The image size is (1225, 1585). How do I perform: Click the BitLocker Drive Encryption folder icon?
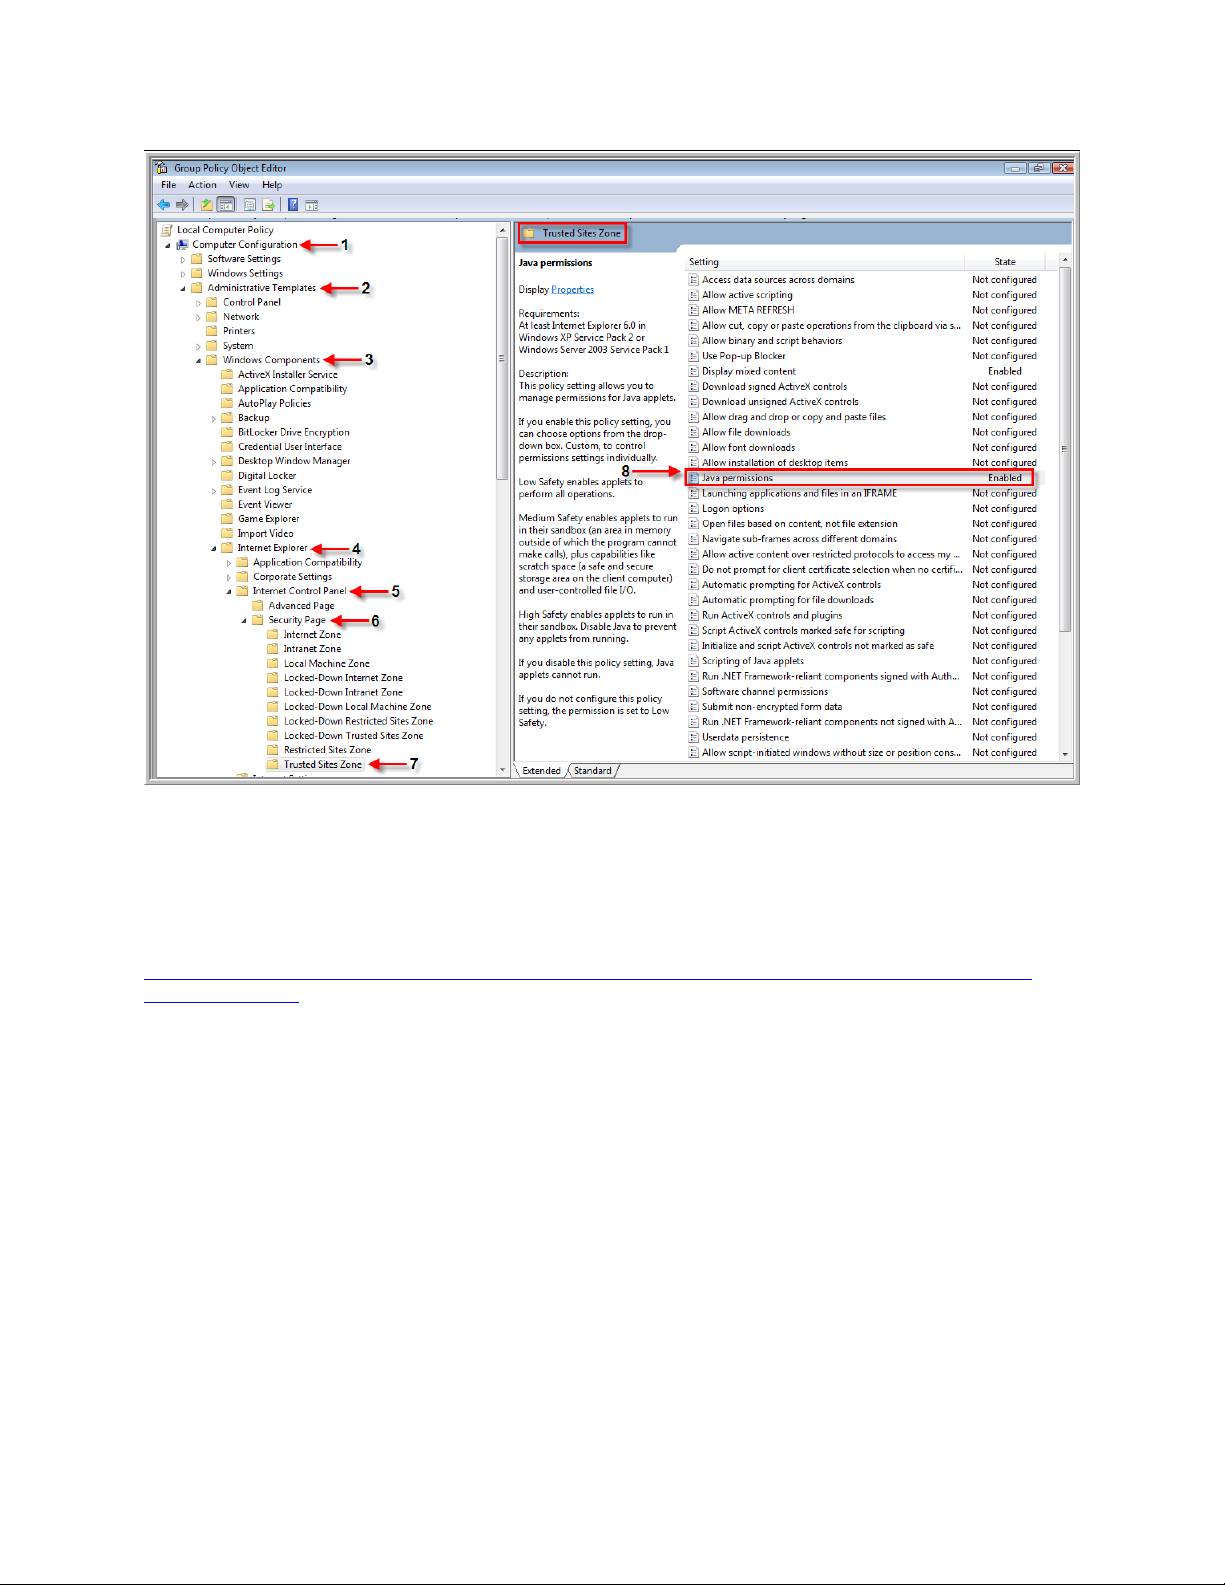point(227,432)
